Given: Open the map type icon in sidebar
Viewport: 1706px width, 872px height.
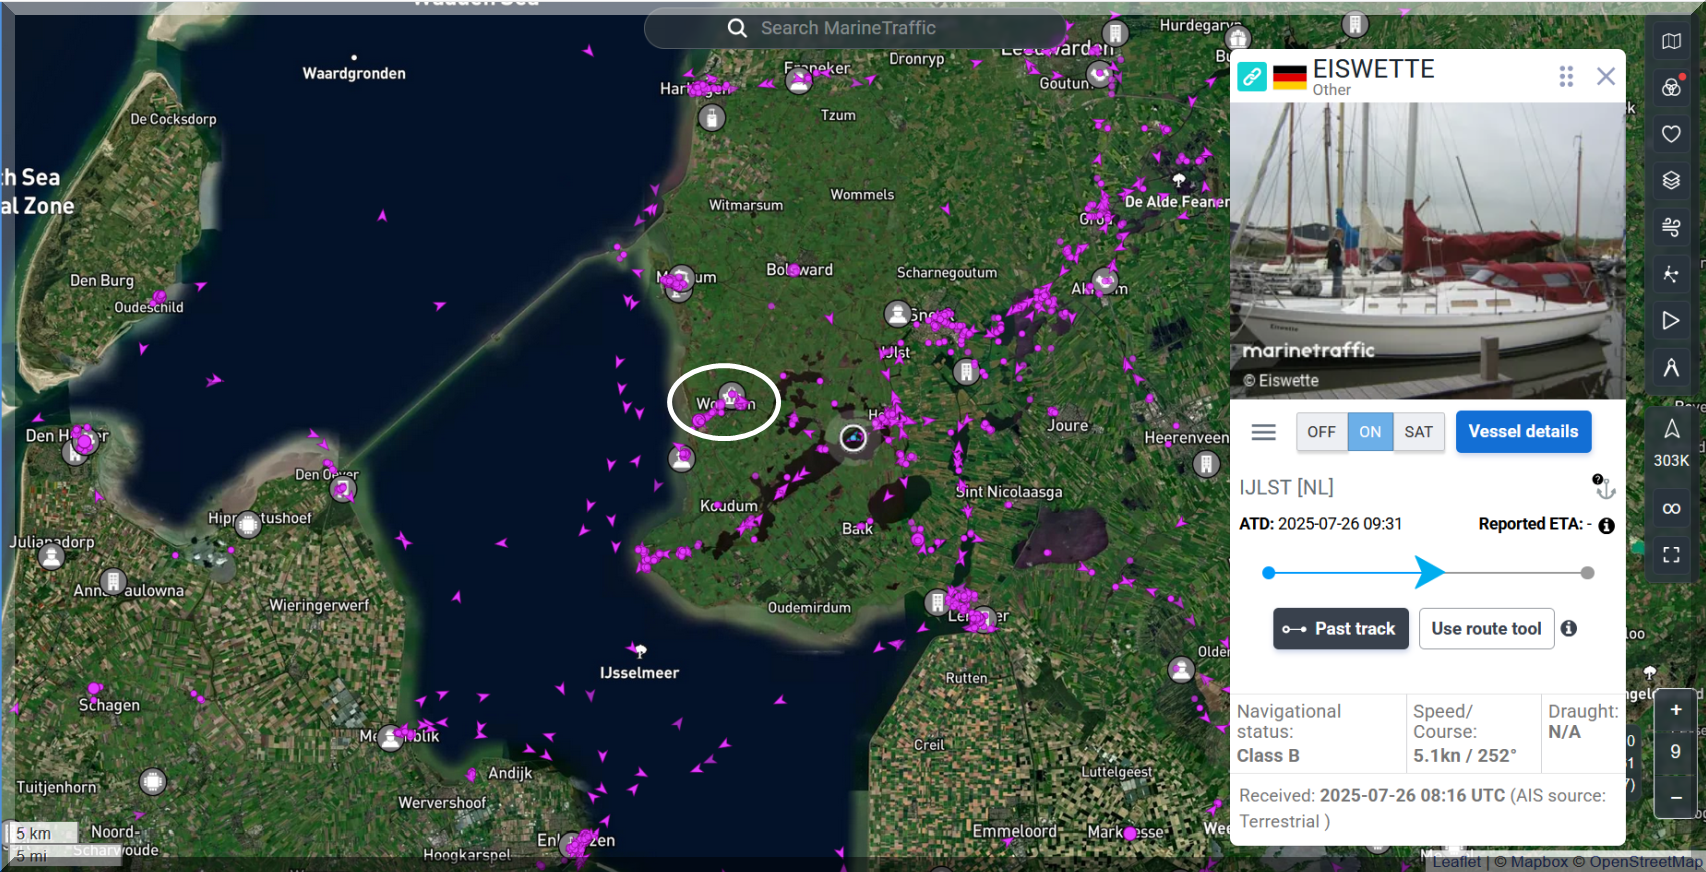Looking at the screenshot, I should 1671,42.
